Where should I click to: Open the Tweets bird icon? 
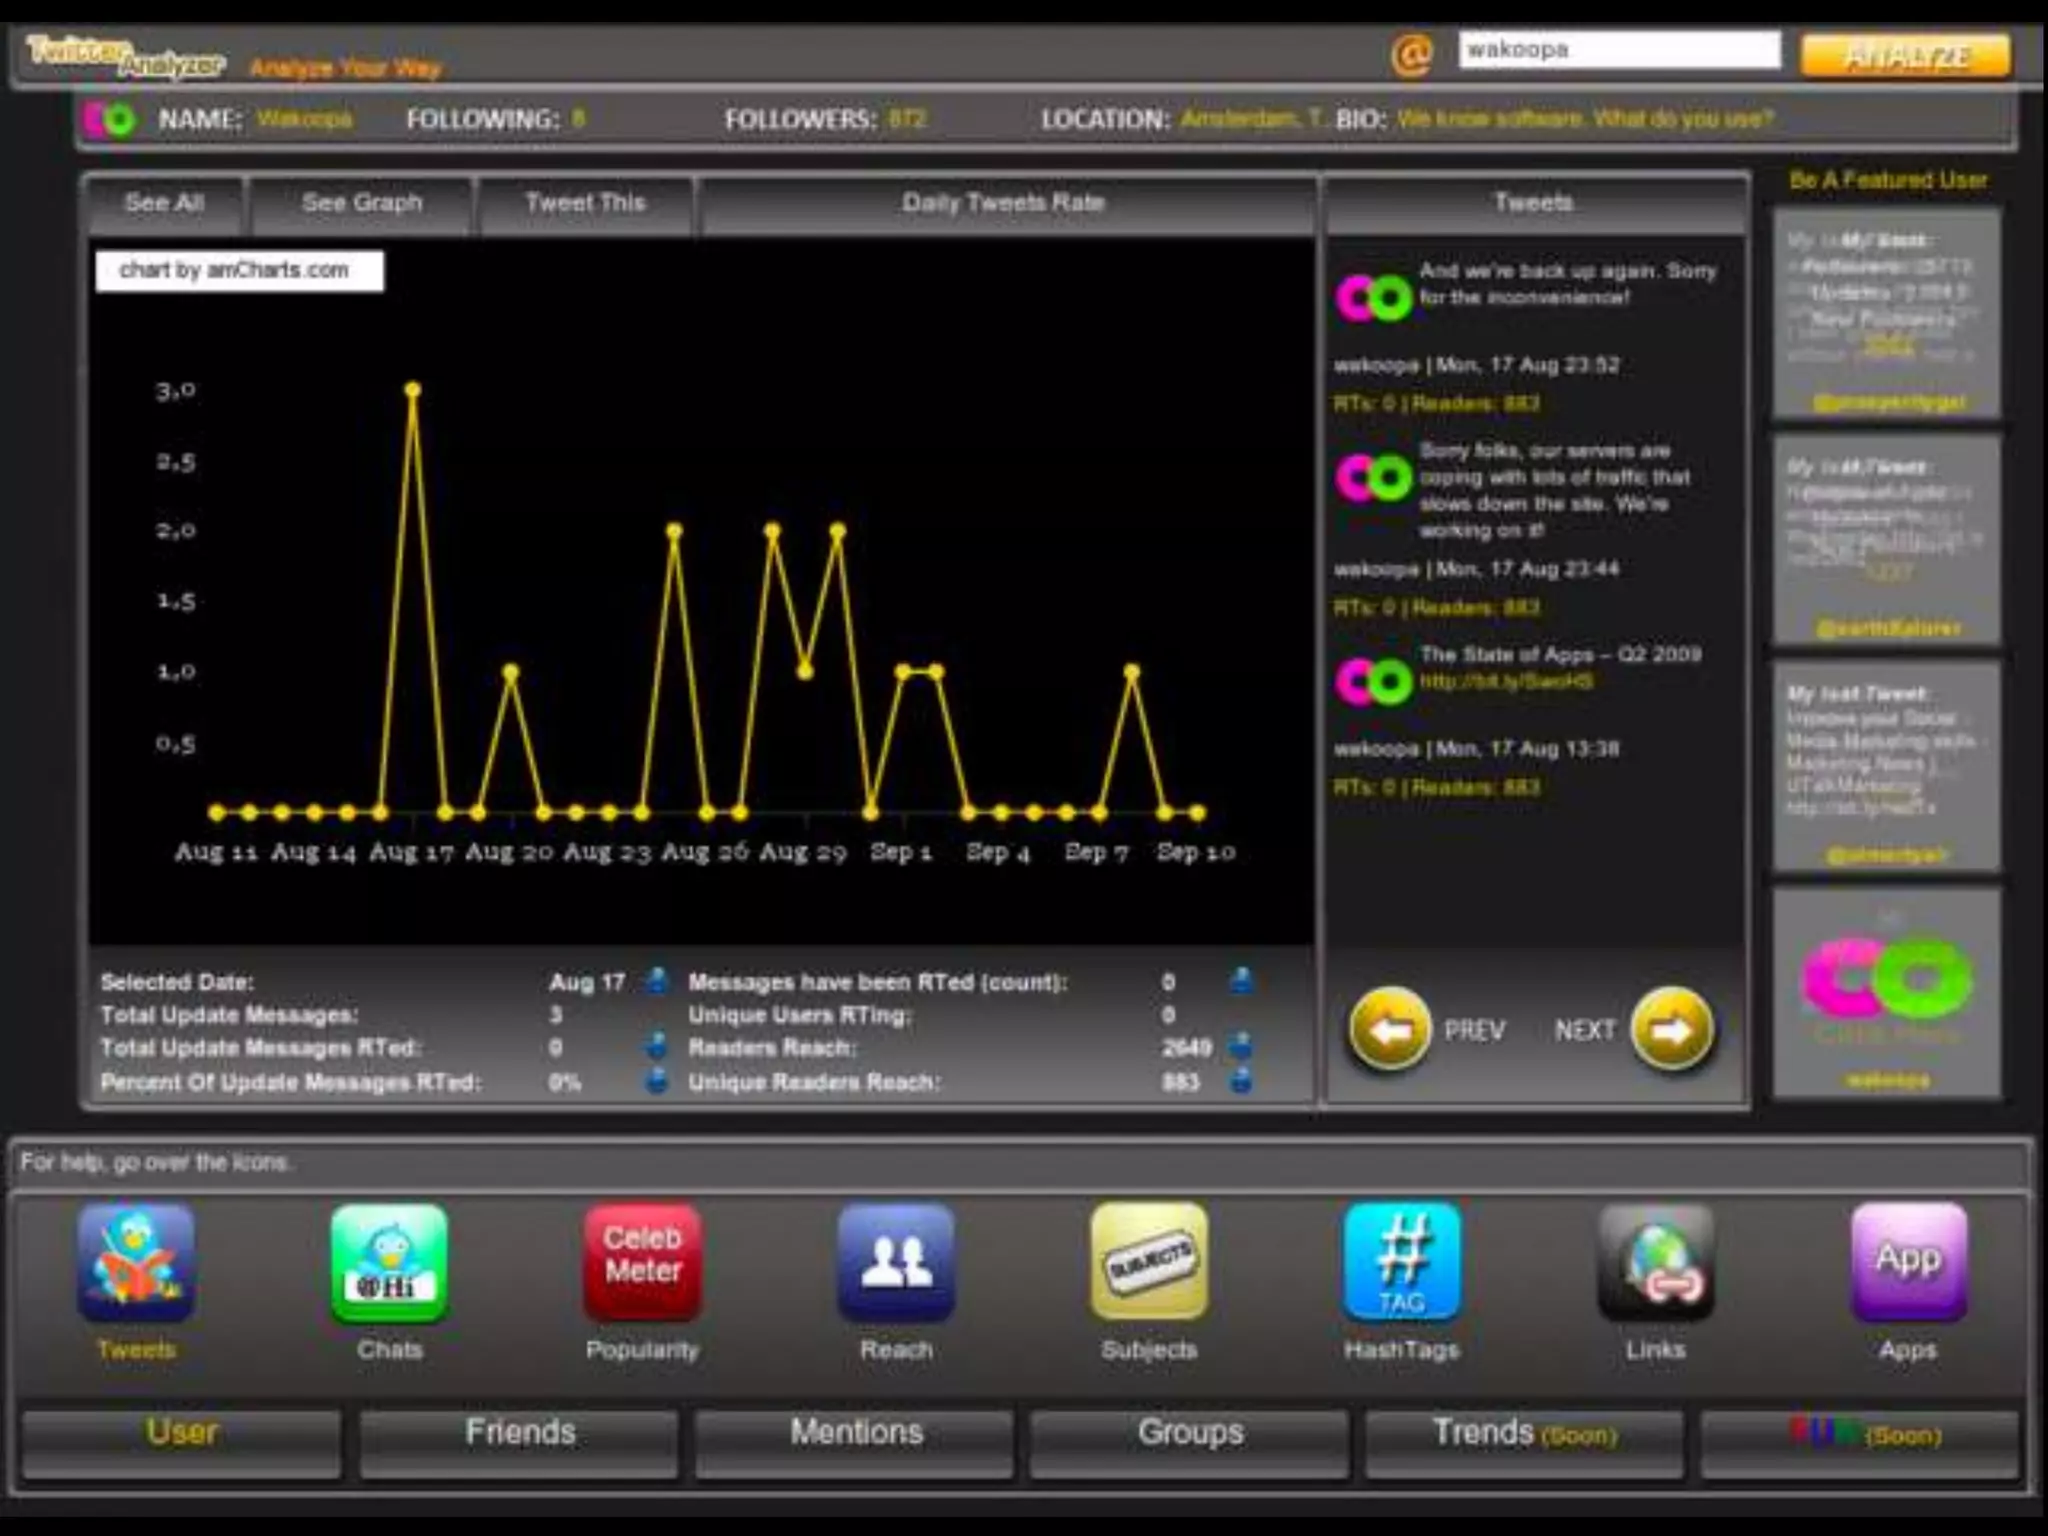tap(136, 1263)
